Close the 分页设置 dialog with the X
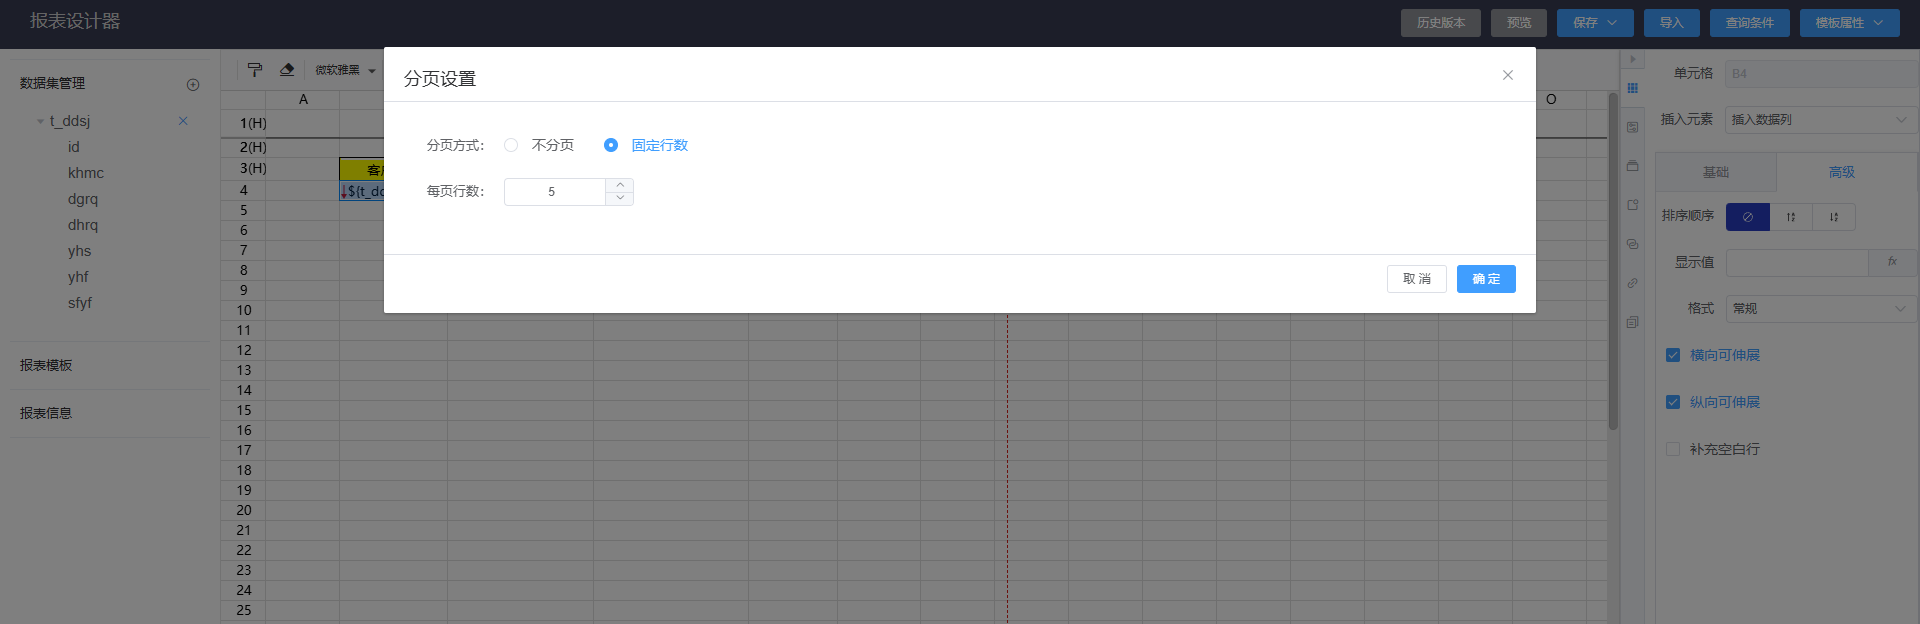Viewport: 1920px width, 624px height. click(x=1508, y=75)
